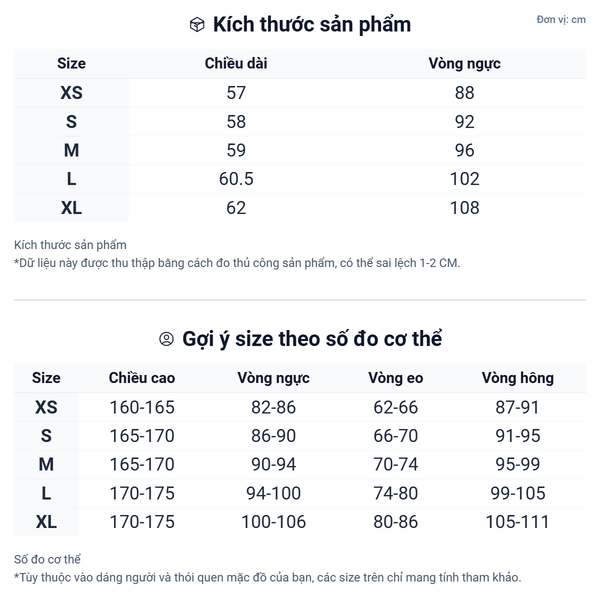Viewport: 600px width, 600px height.
Task: Click the manual measurement 1-2 CM disclaimer note
Action: [x=237, y=263]
